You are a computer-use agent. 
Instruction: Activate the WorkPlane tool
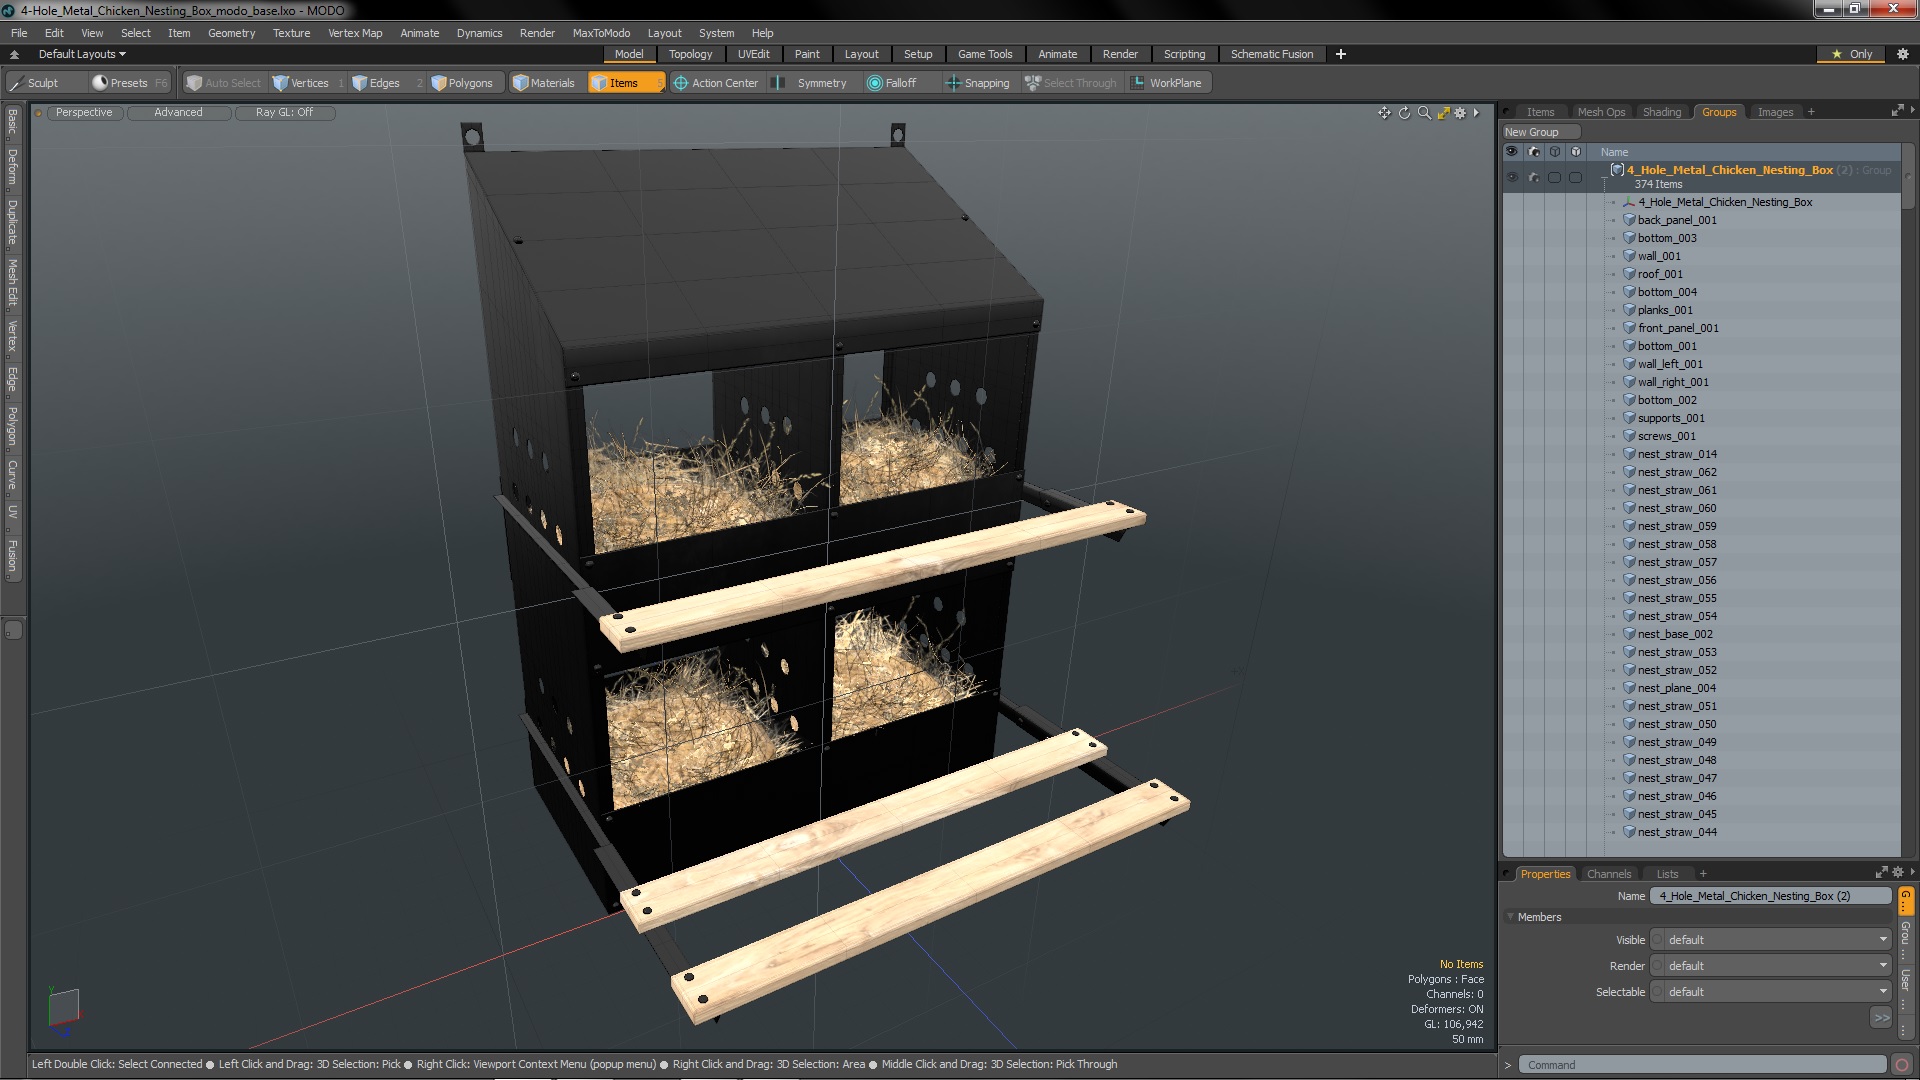tap(1166, 83)
